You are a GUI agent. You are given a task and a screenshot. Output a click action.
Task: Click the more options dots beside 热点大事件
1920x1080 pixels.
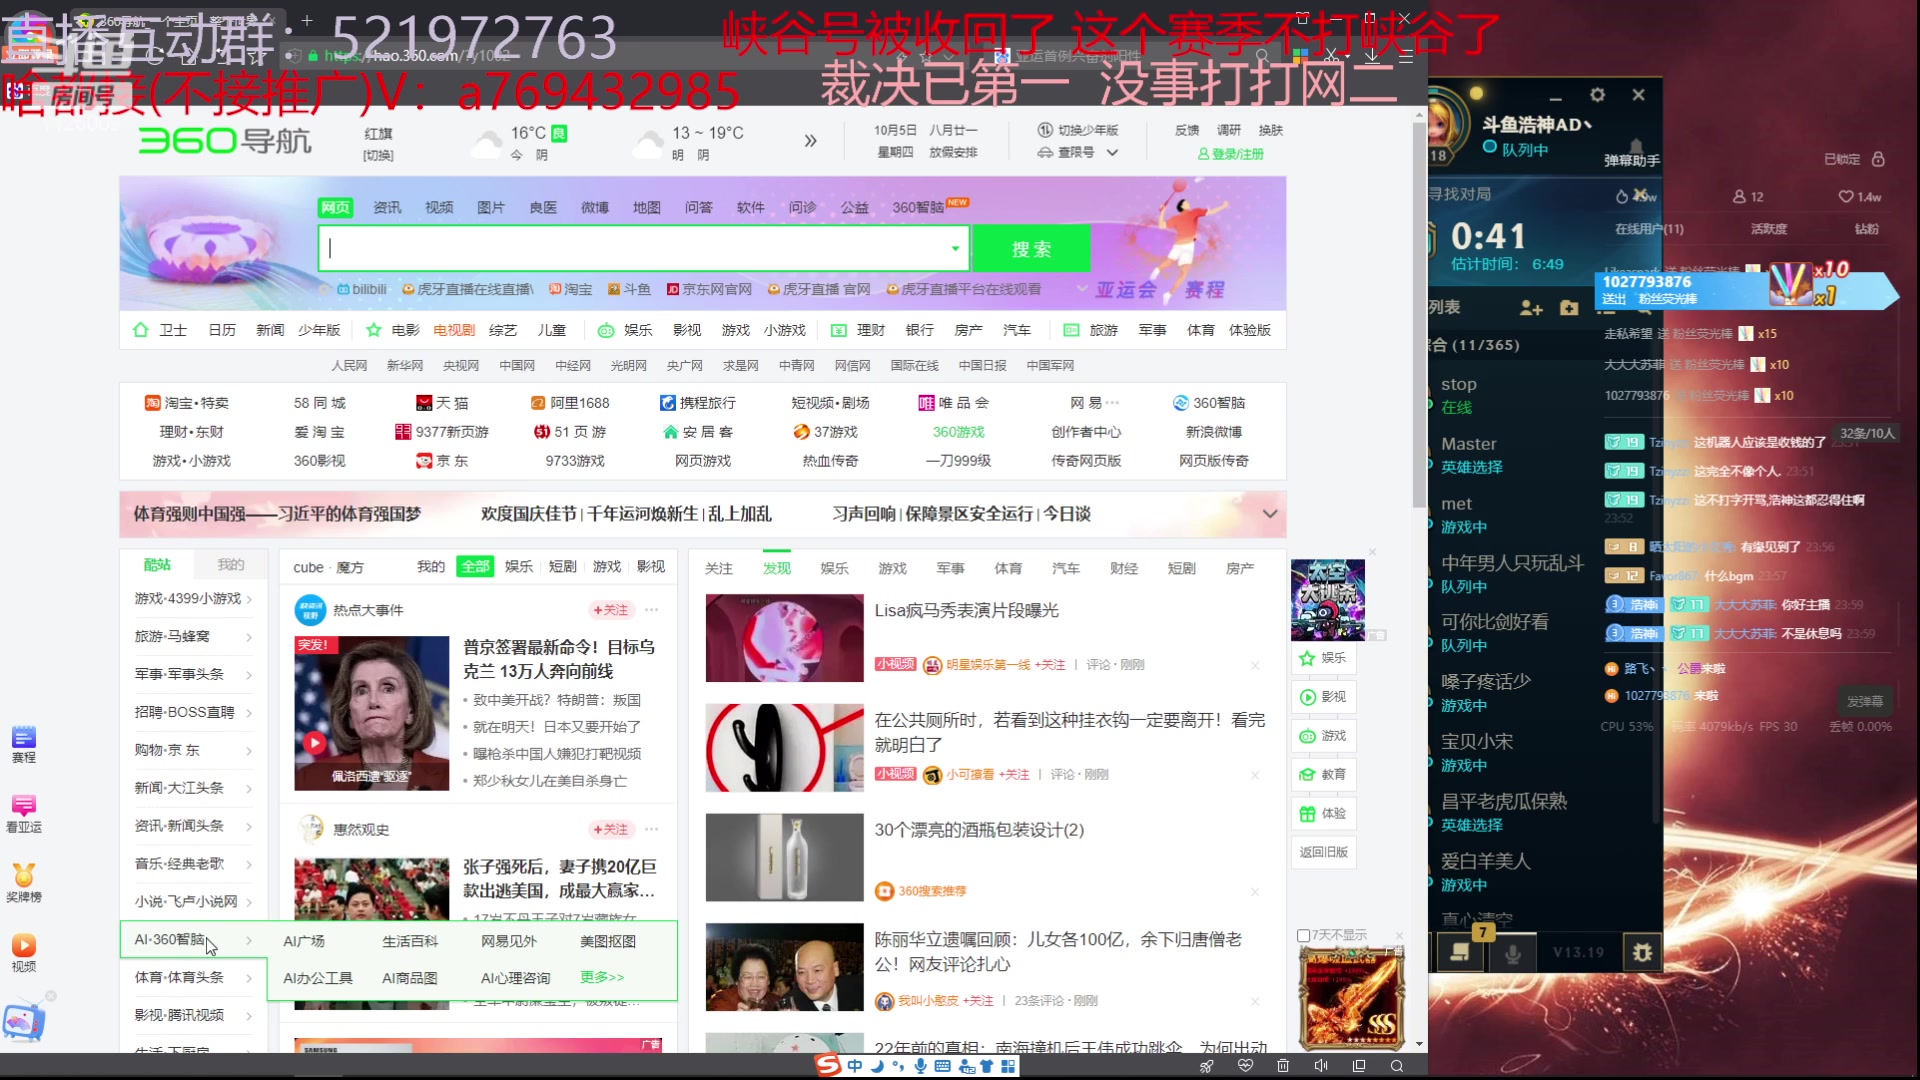coord(652,610)
